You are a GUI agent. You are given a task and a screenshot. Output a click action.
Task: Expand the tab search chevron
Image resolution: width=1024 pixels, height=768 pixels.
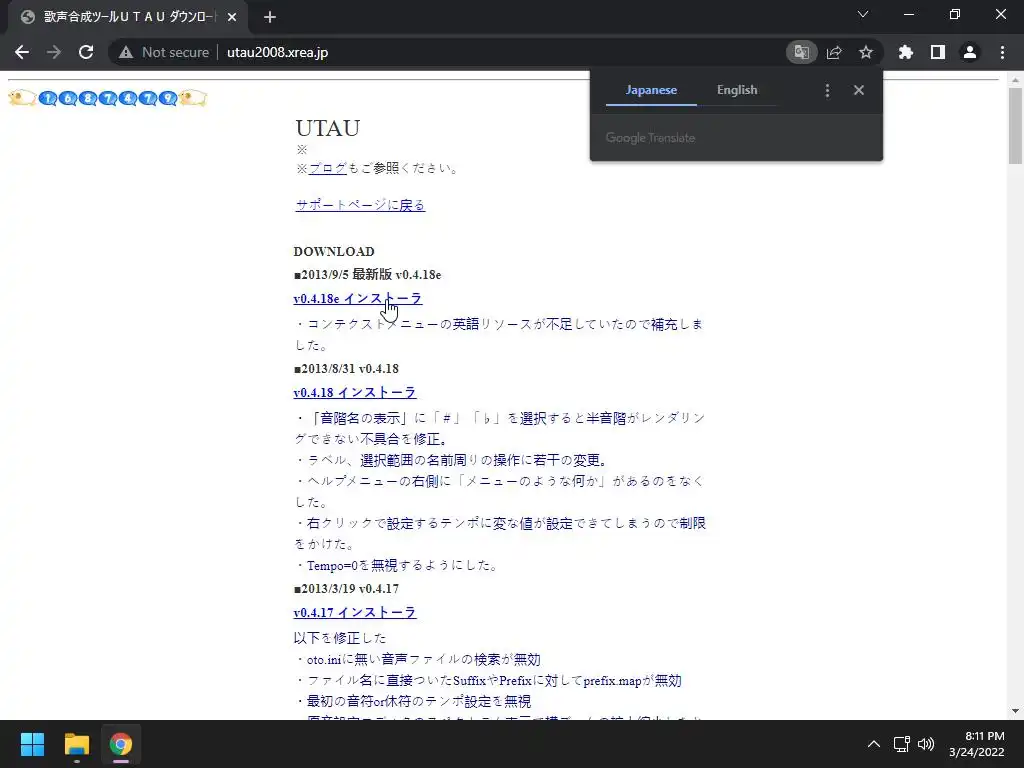pyautogui.click(x=863, y=14)
